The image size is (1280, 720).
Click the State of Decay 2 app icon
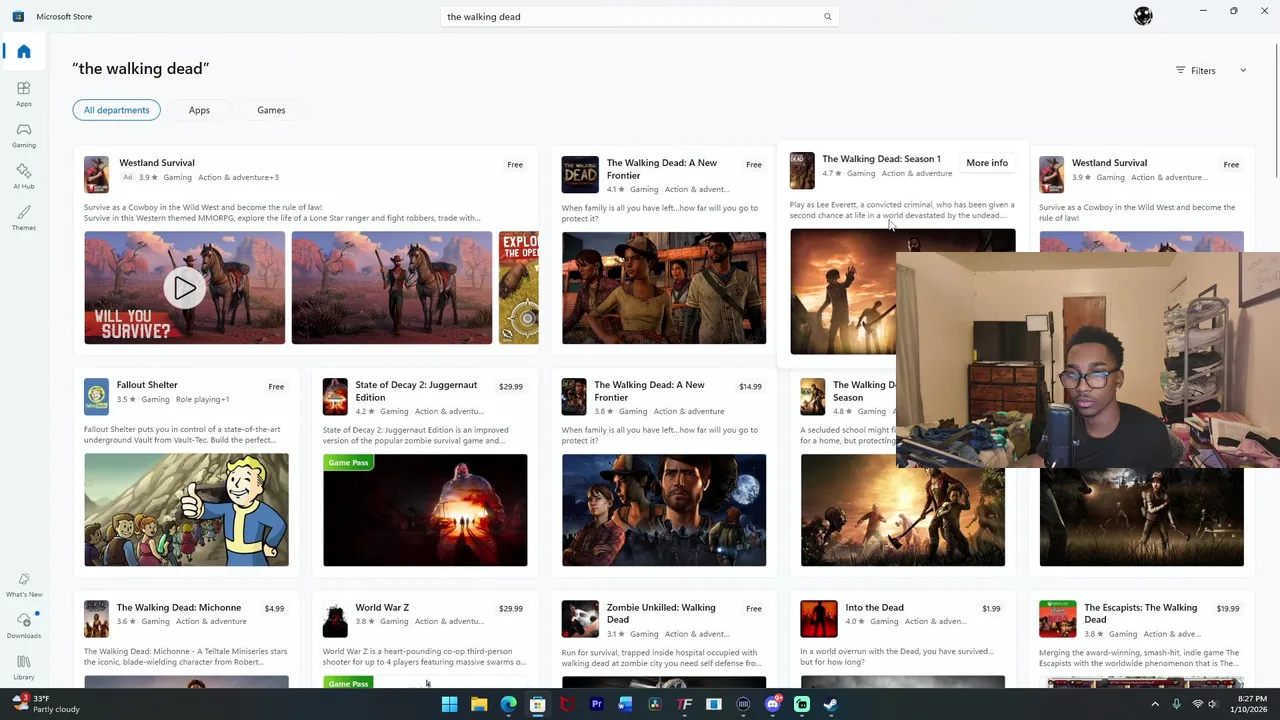point(335,396)
